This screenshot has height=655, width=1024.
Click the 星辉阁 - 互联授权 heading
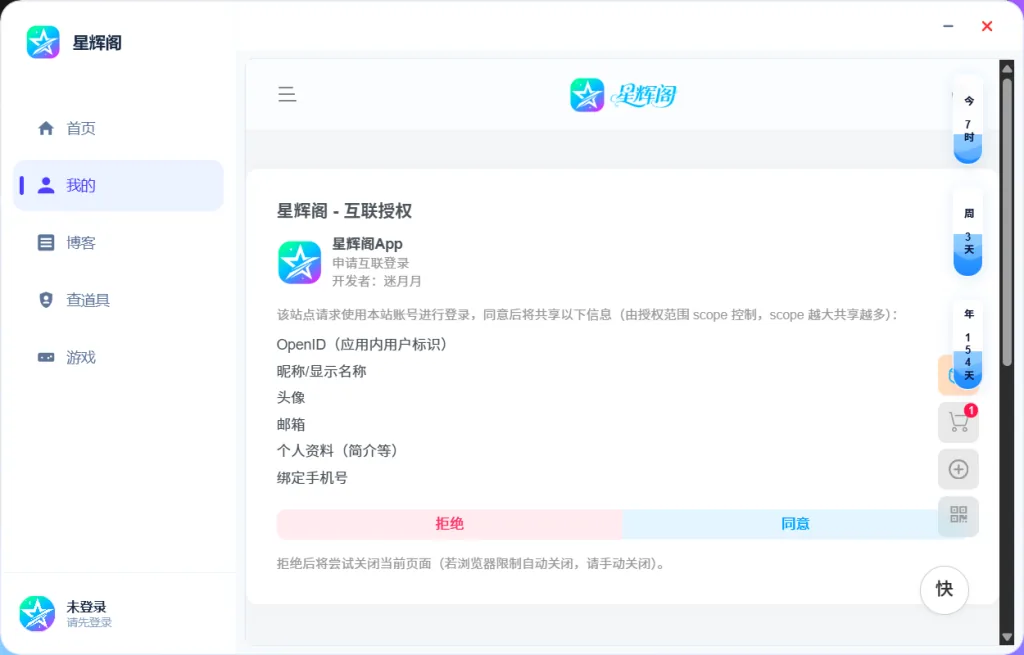[x=344, y=211]
